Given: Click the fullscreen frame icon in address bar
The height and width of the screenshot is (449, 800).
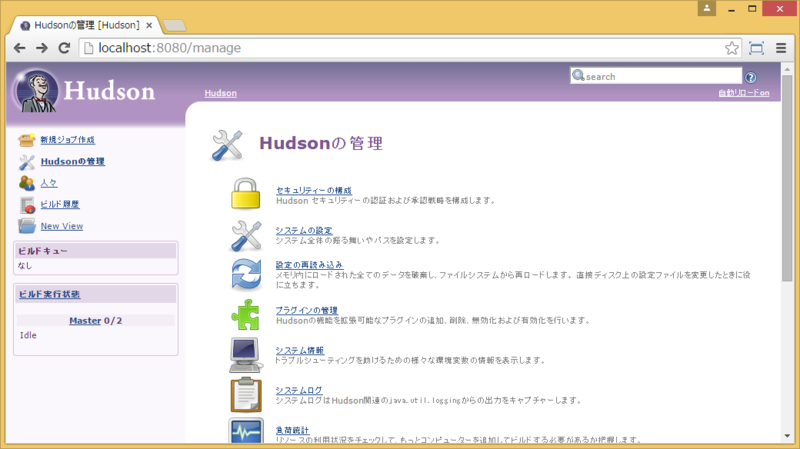Looking at the screenshot, I should pos(756,48).
